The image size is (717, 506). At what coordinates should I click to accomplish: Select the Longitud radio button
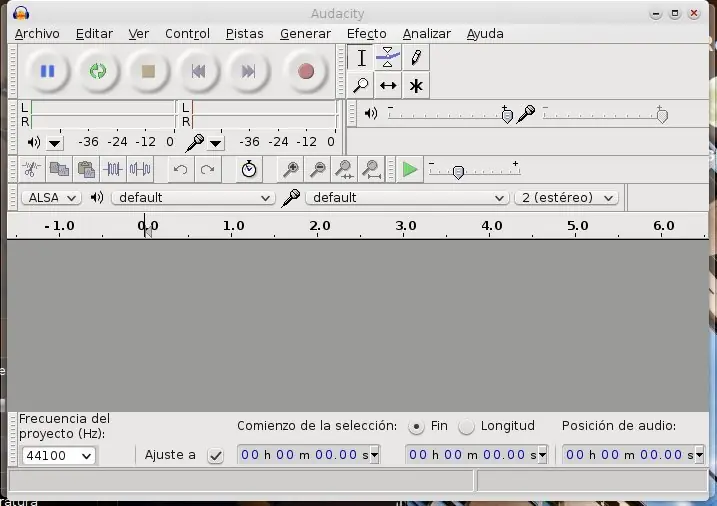[x=466, y=426]
